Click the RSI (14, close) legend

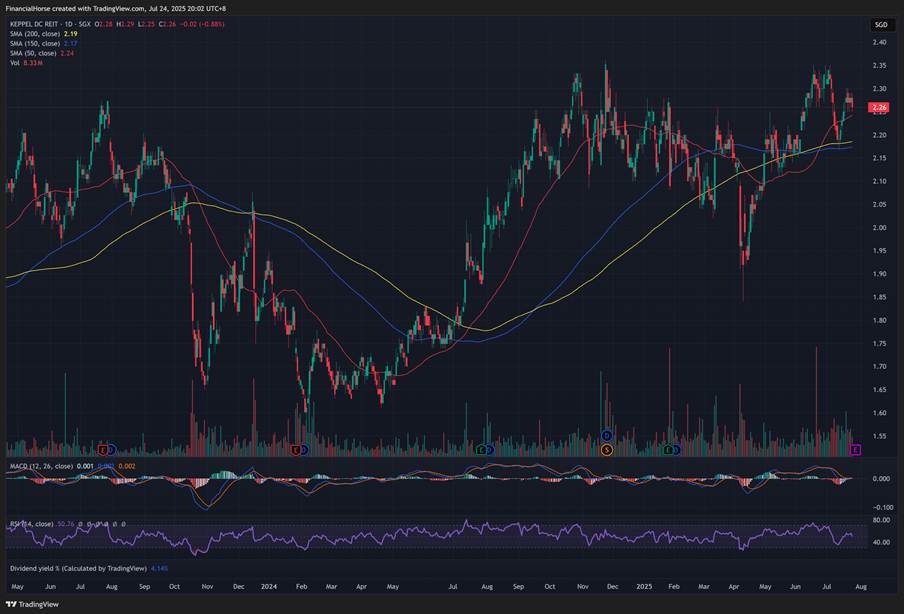point(32,524)
